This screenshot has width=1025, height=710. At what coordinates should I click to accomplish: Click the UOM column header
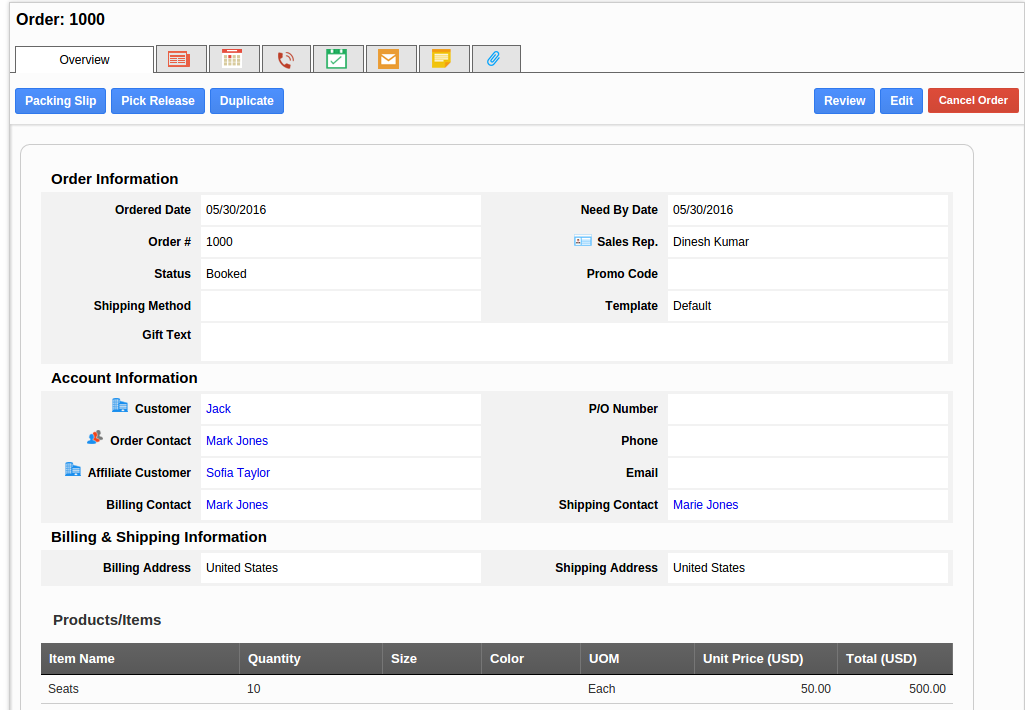(637, 659)
